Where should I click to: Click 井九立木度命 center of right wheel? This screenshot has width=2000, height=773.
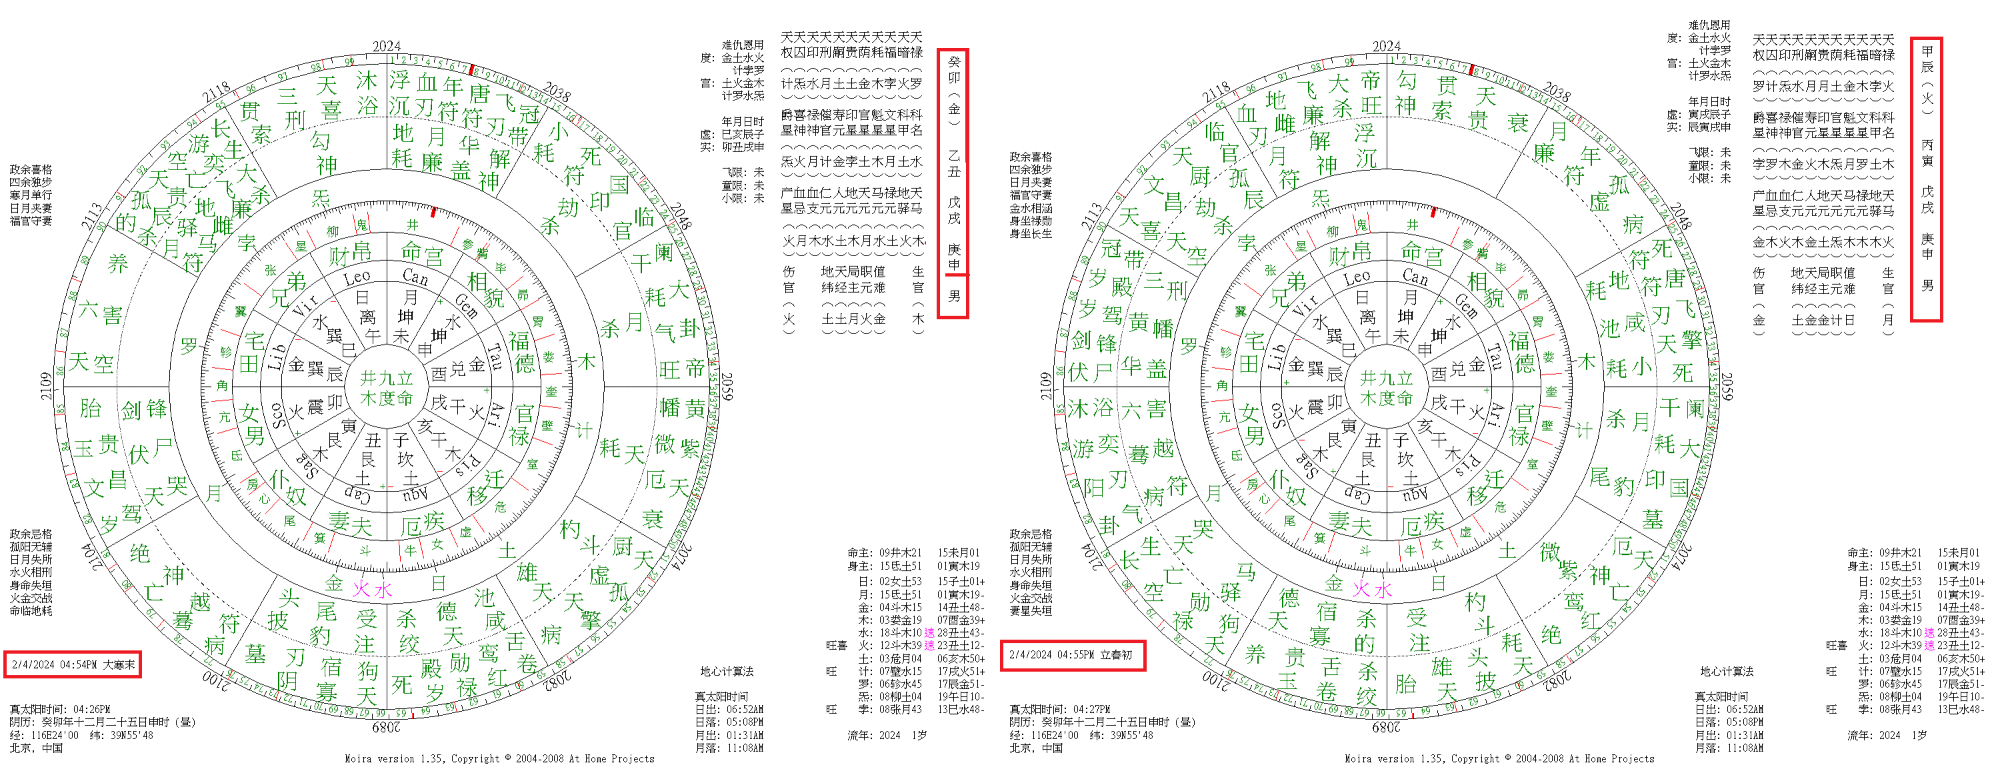(x=1386, y=388)
